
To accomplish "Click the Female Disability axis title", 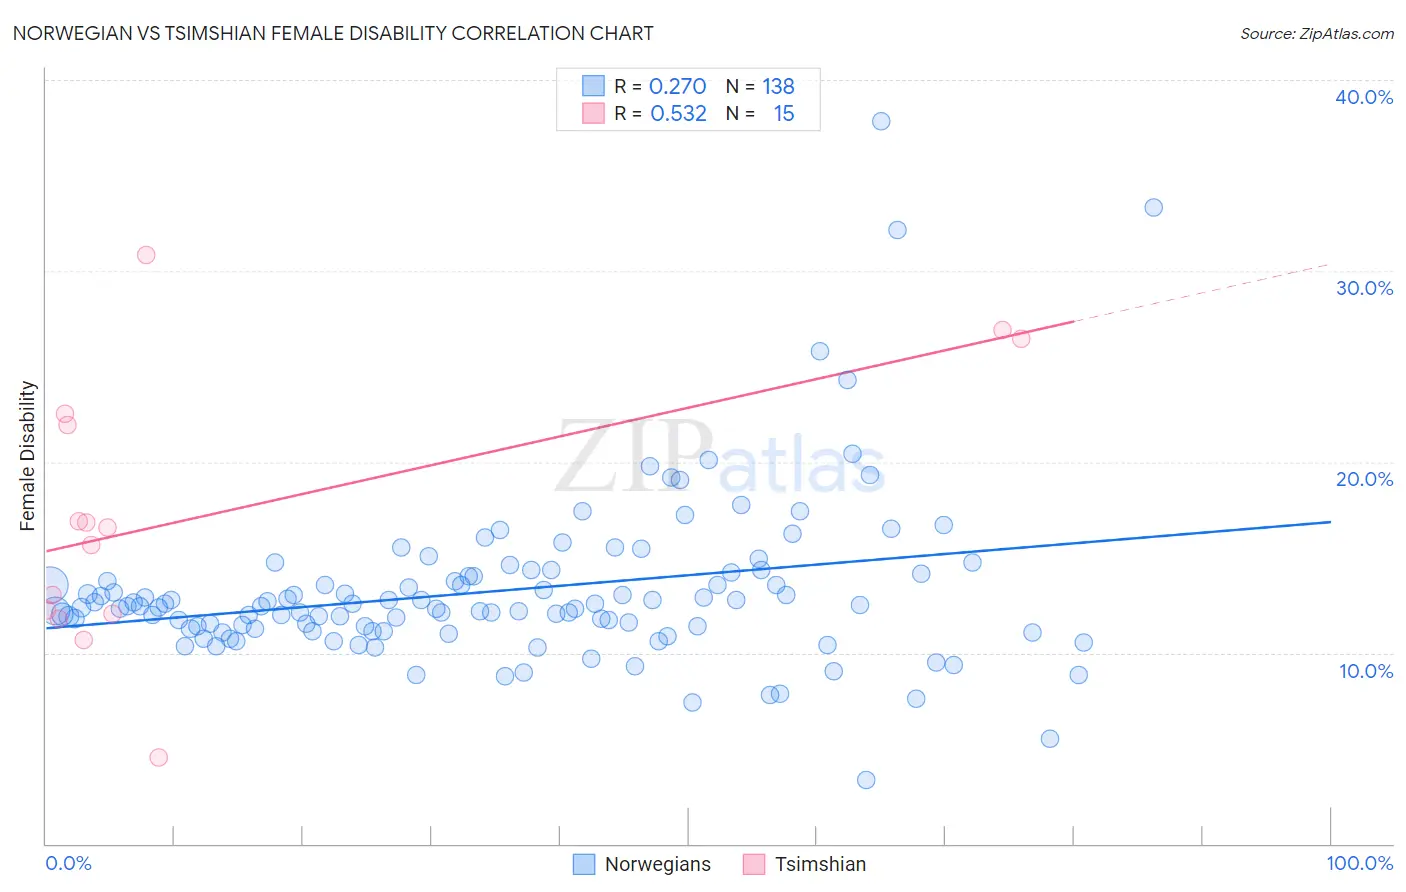I will [28, 456].
